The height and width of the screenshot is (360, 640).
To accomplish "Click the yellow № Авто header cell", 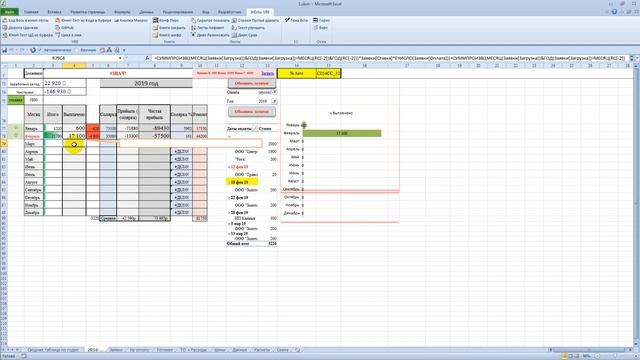I will (x=296, y=73).
